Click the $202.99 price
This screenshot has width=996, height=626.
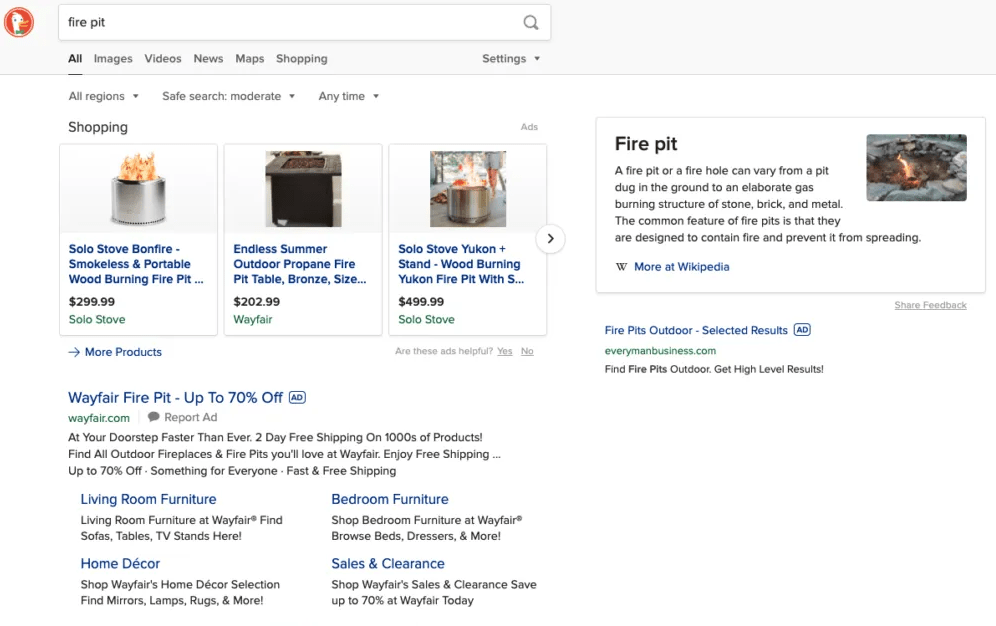coord(257,302)
